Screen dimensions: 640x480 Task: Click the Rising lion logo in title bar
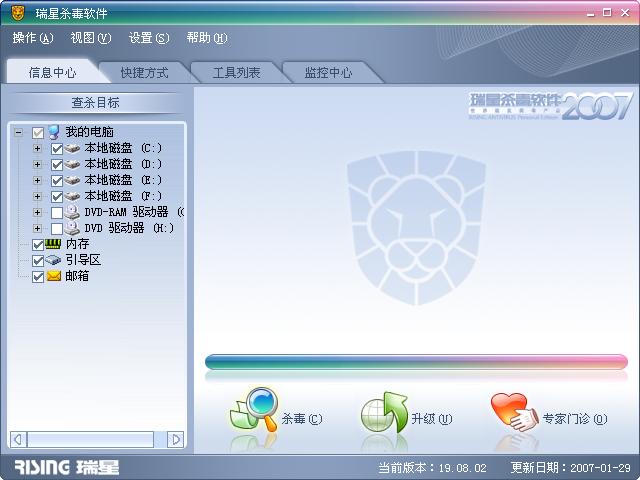click(18, 13)
